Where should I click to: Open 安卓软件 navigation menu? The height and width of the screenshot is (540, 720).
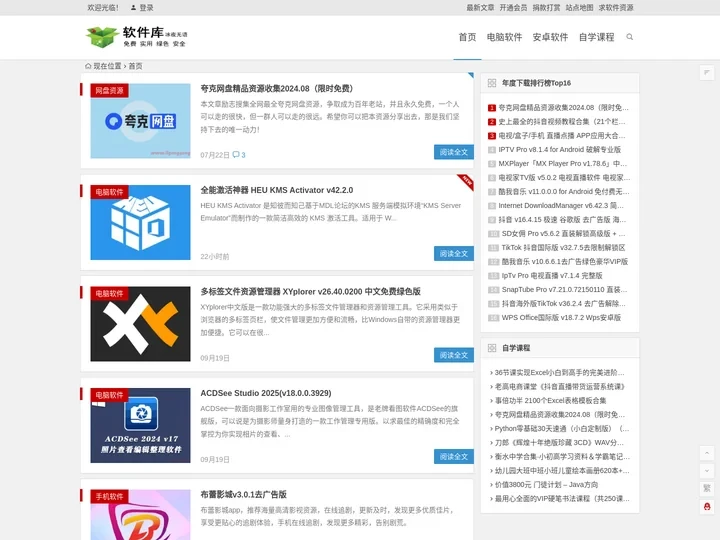pyautogui.click(x=550, y=37)
